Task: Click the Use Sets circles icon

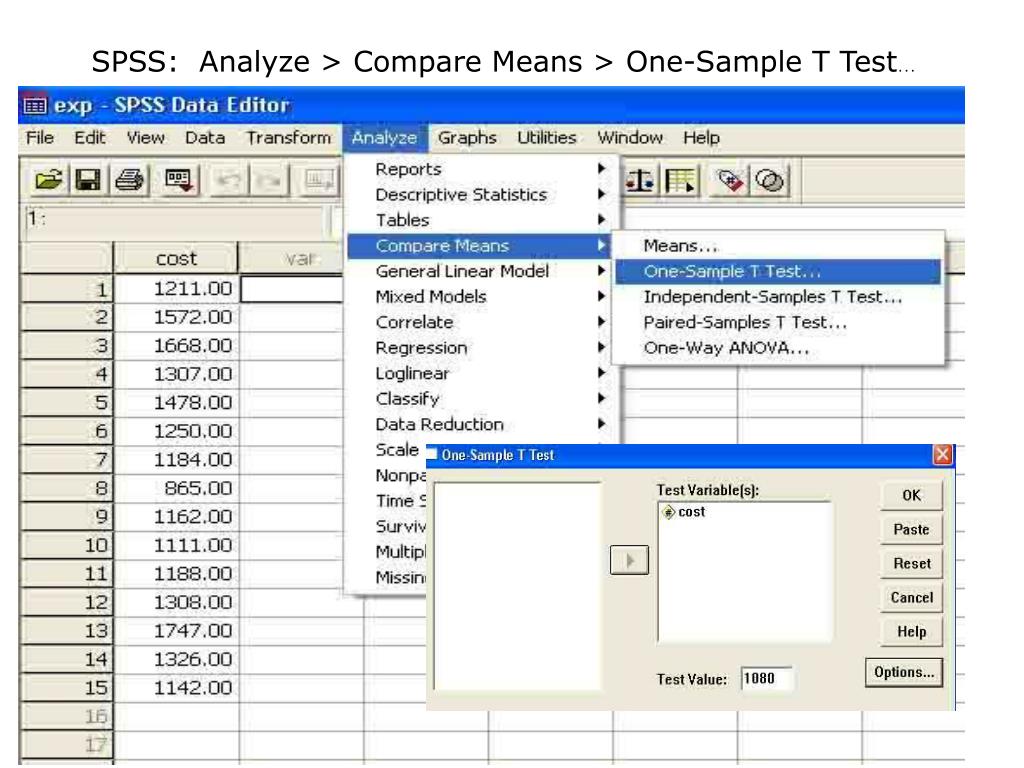Action: click(x=769, y=180)
